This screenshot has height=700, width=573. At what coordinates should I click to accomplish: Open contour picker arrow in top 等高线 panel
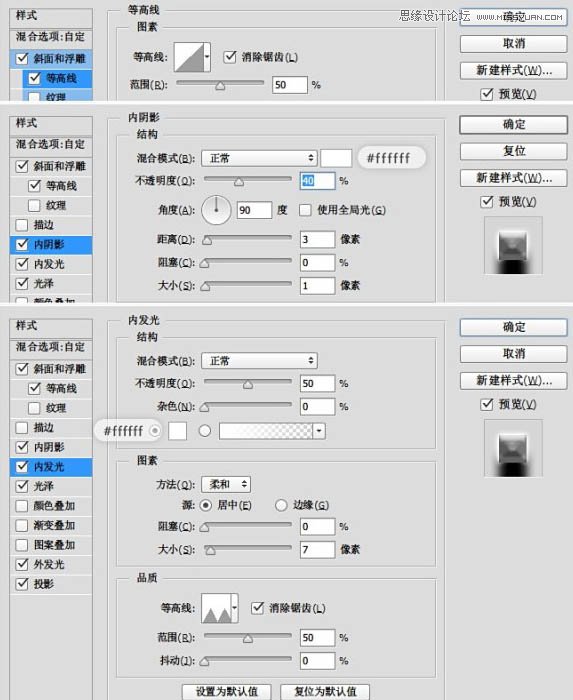[207, 57]
